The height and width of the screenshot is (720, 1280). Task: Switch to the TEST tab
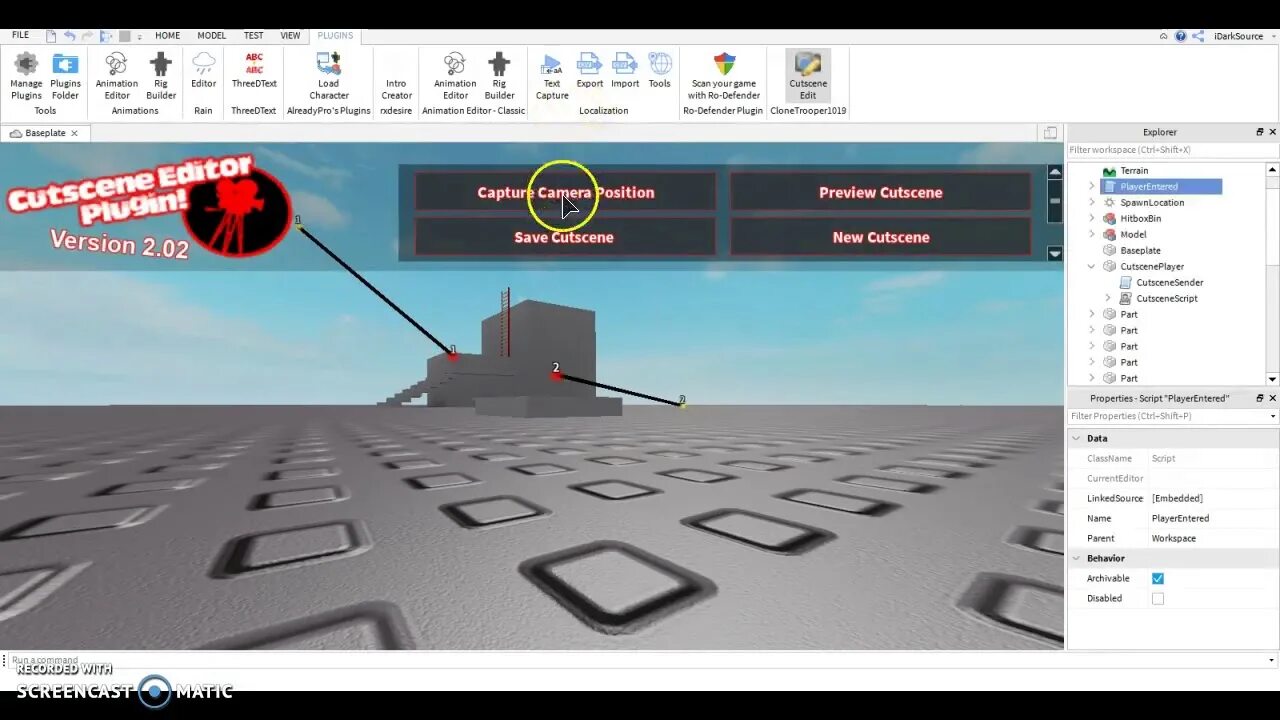click(254, 35)
